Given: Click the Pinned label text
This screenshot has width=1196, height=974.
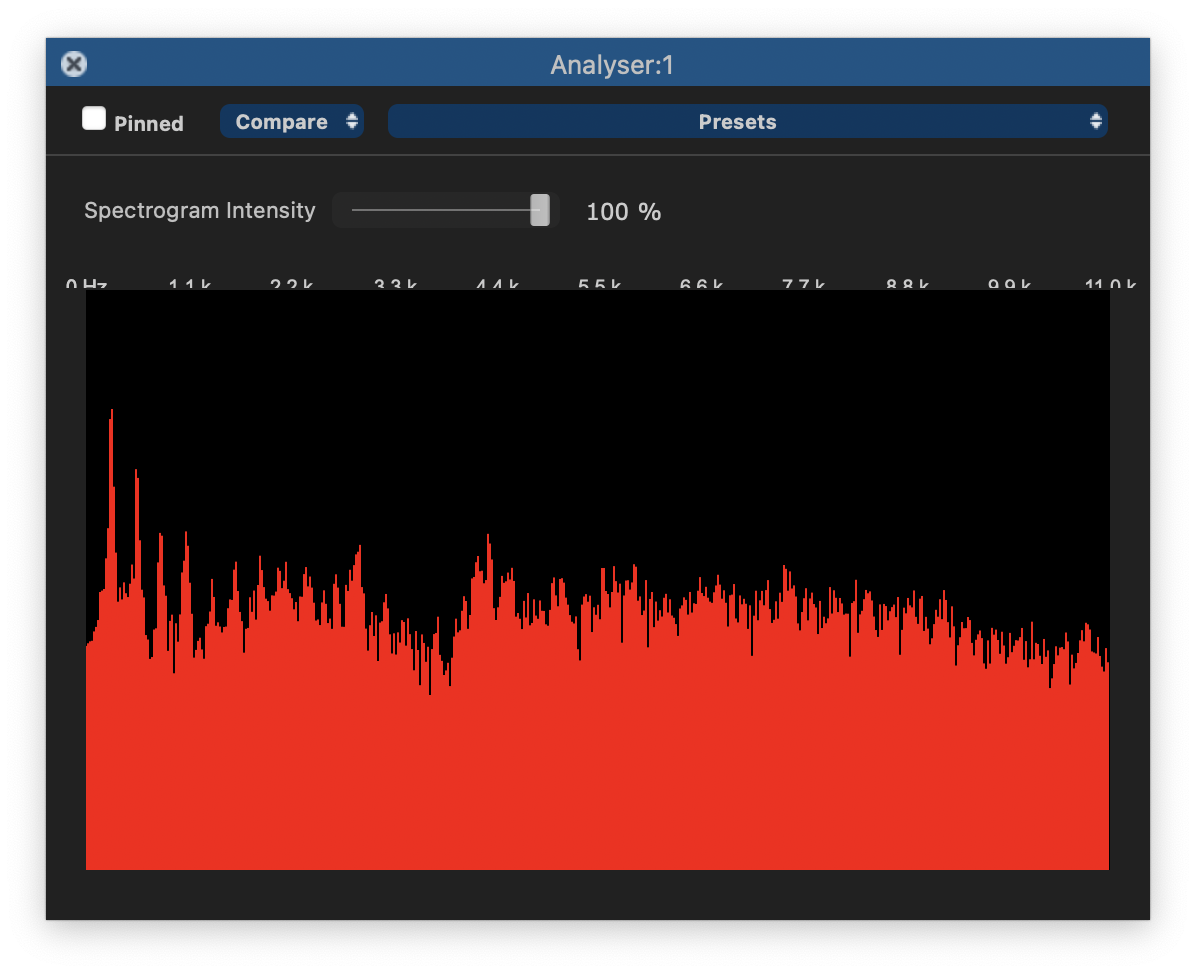Looking at the screenshot, I should tap(149, 124).
